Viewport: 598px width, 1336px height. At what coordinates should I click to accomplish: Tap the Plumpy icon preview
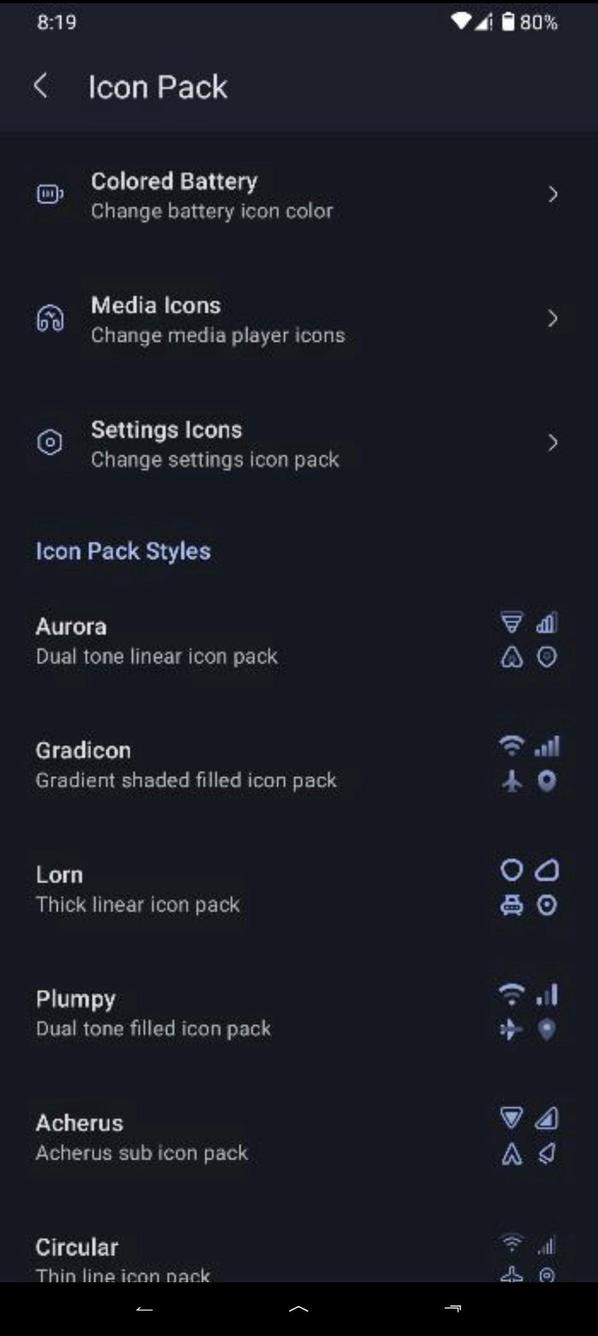coord(529,1012)
